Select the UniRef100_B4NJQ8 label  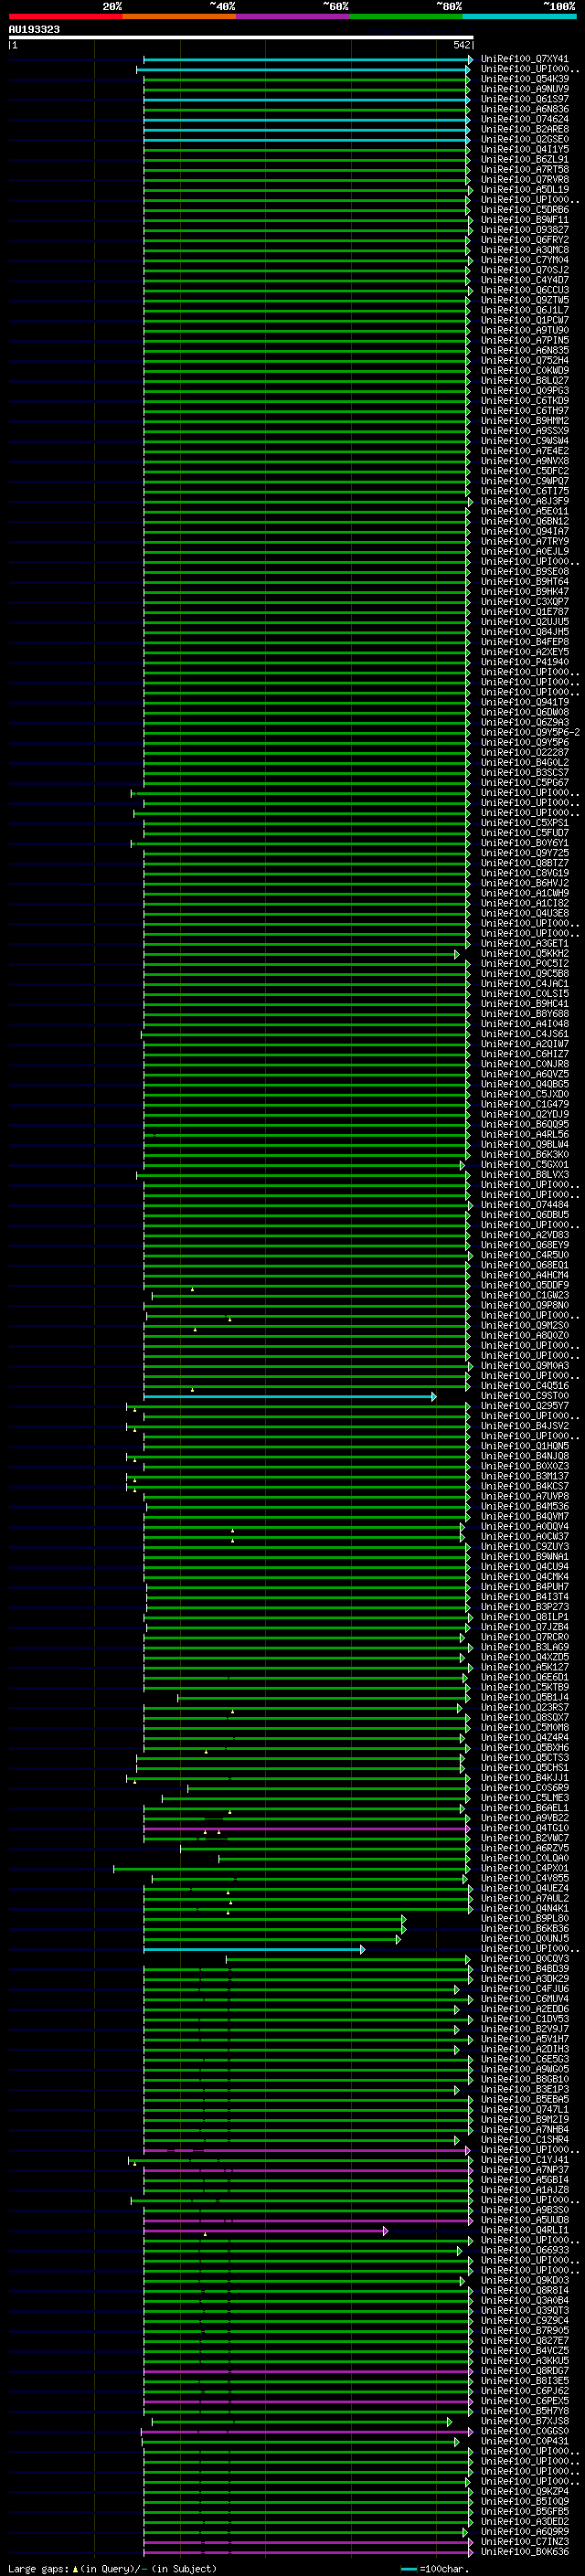[525, 1456]
